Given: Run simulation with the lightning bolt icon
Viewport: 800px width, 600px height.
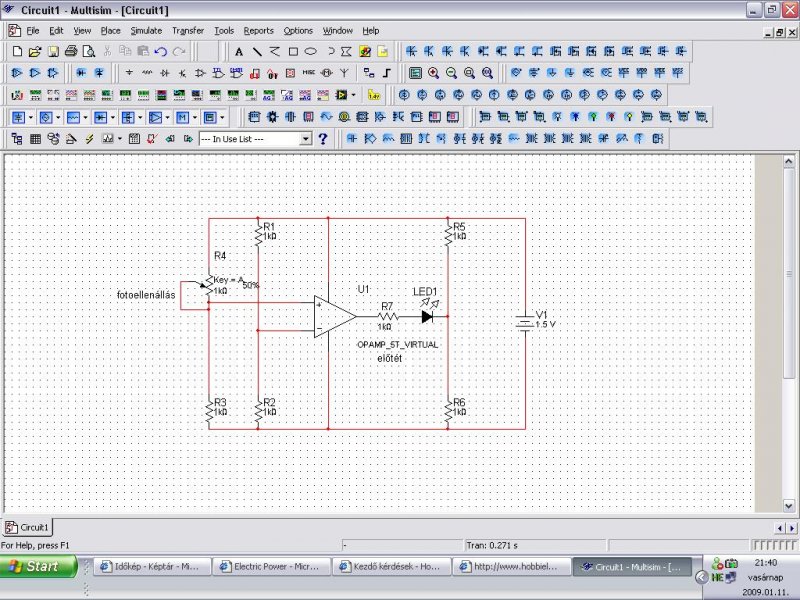Looking at the screenshot, I should click(x=89, y=139).
